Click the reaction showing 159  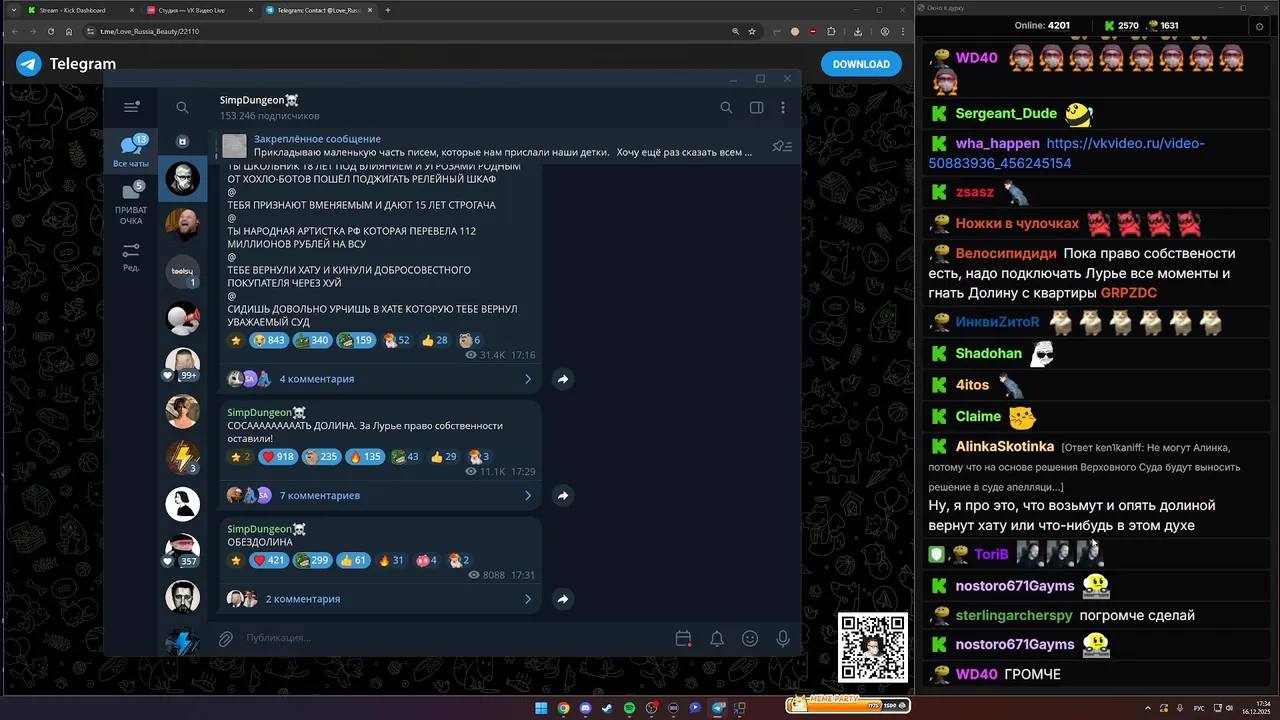click(x=356, y=340)
